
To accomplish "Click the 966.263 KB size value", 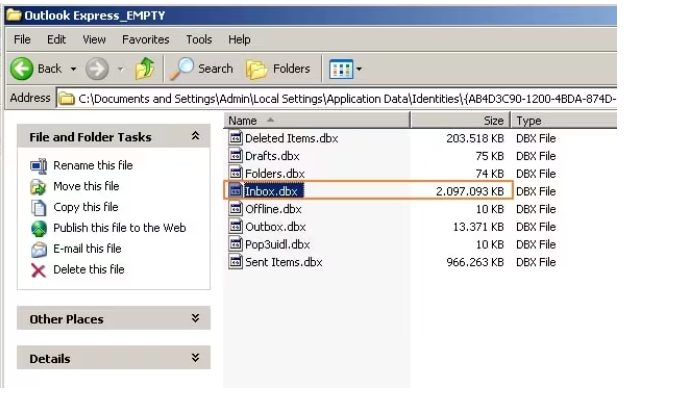I will pos(475,262).
